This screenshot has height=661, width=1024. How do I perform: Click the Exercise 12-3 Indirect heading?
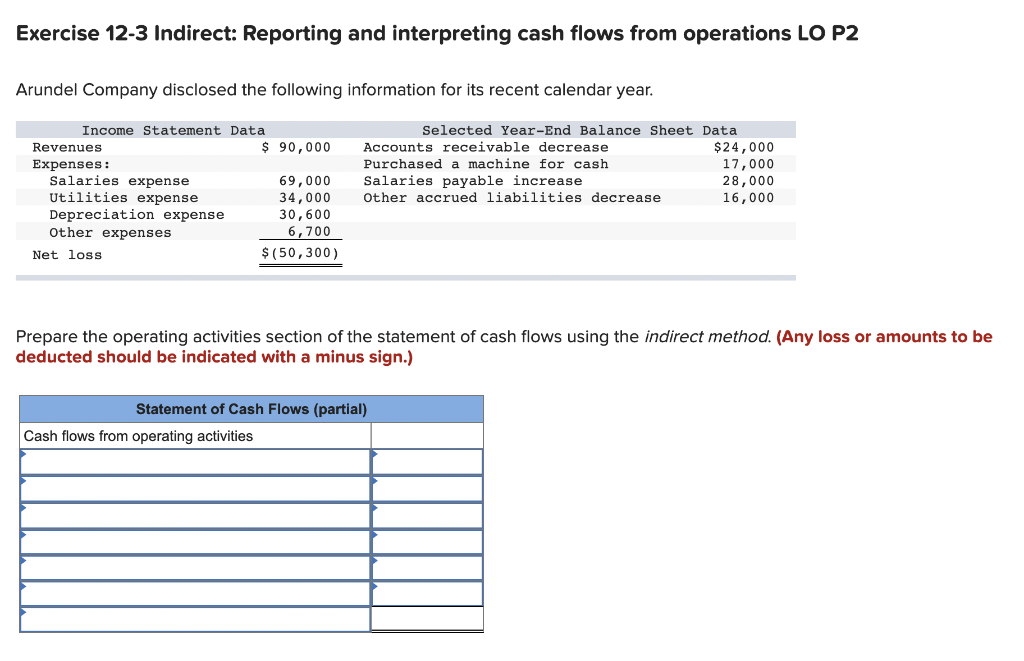click(437, 33)
